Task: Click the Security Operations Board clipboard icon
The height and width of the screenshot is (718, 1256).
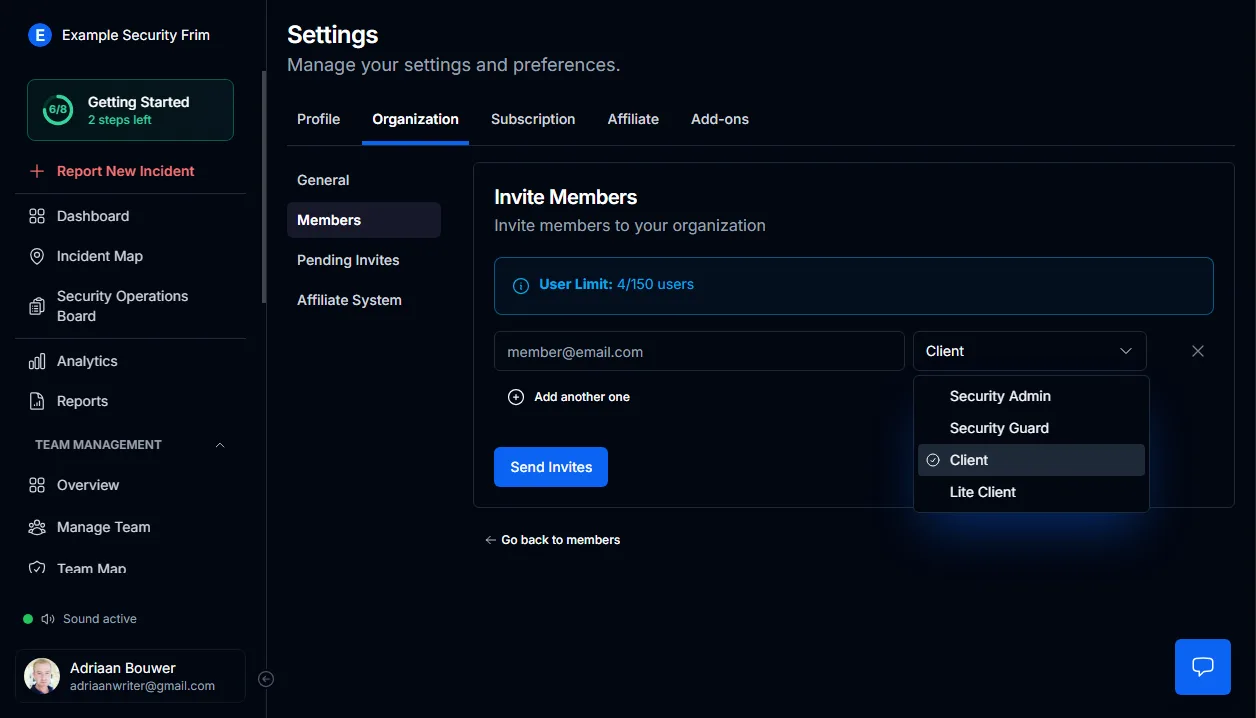Action: 37,306
